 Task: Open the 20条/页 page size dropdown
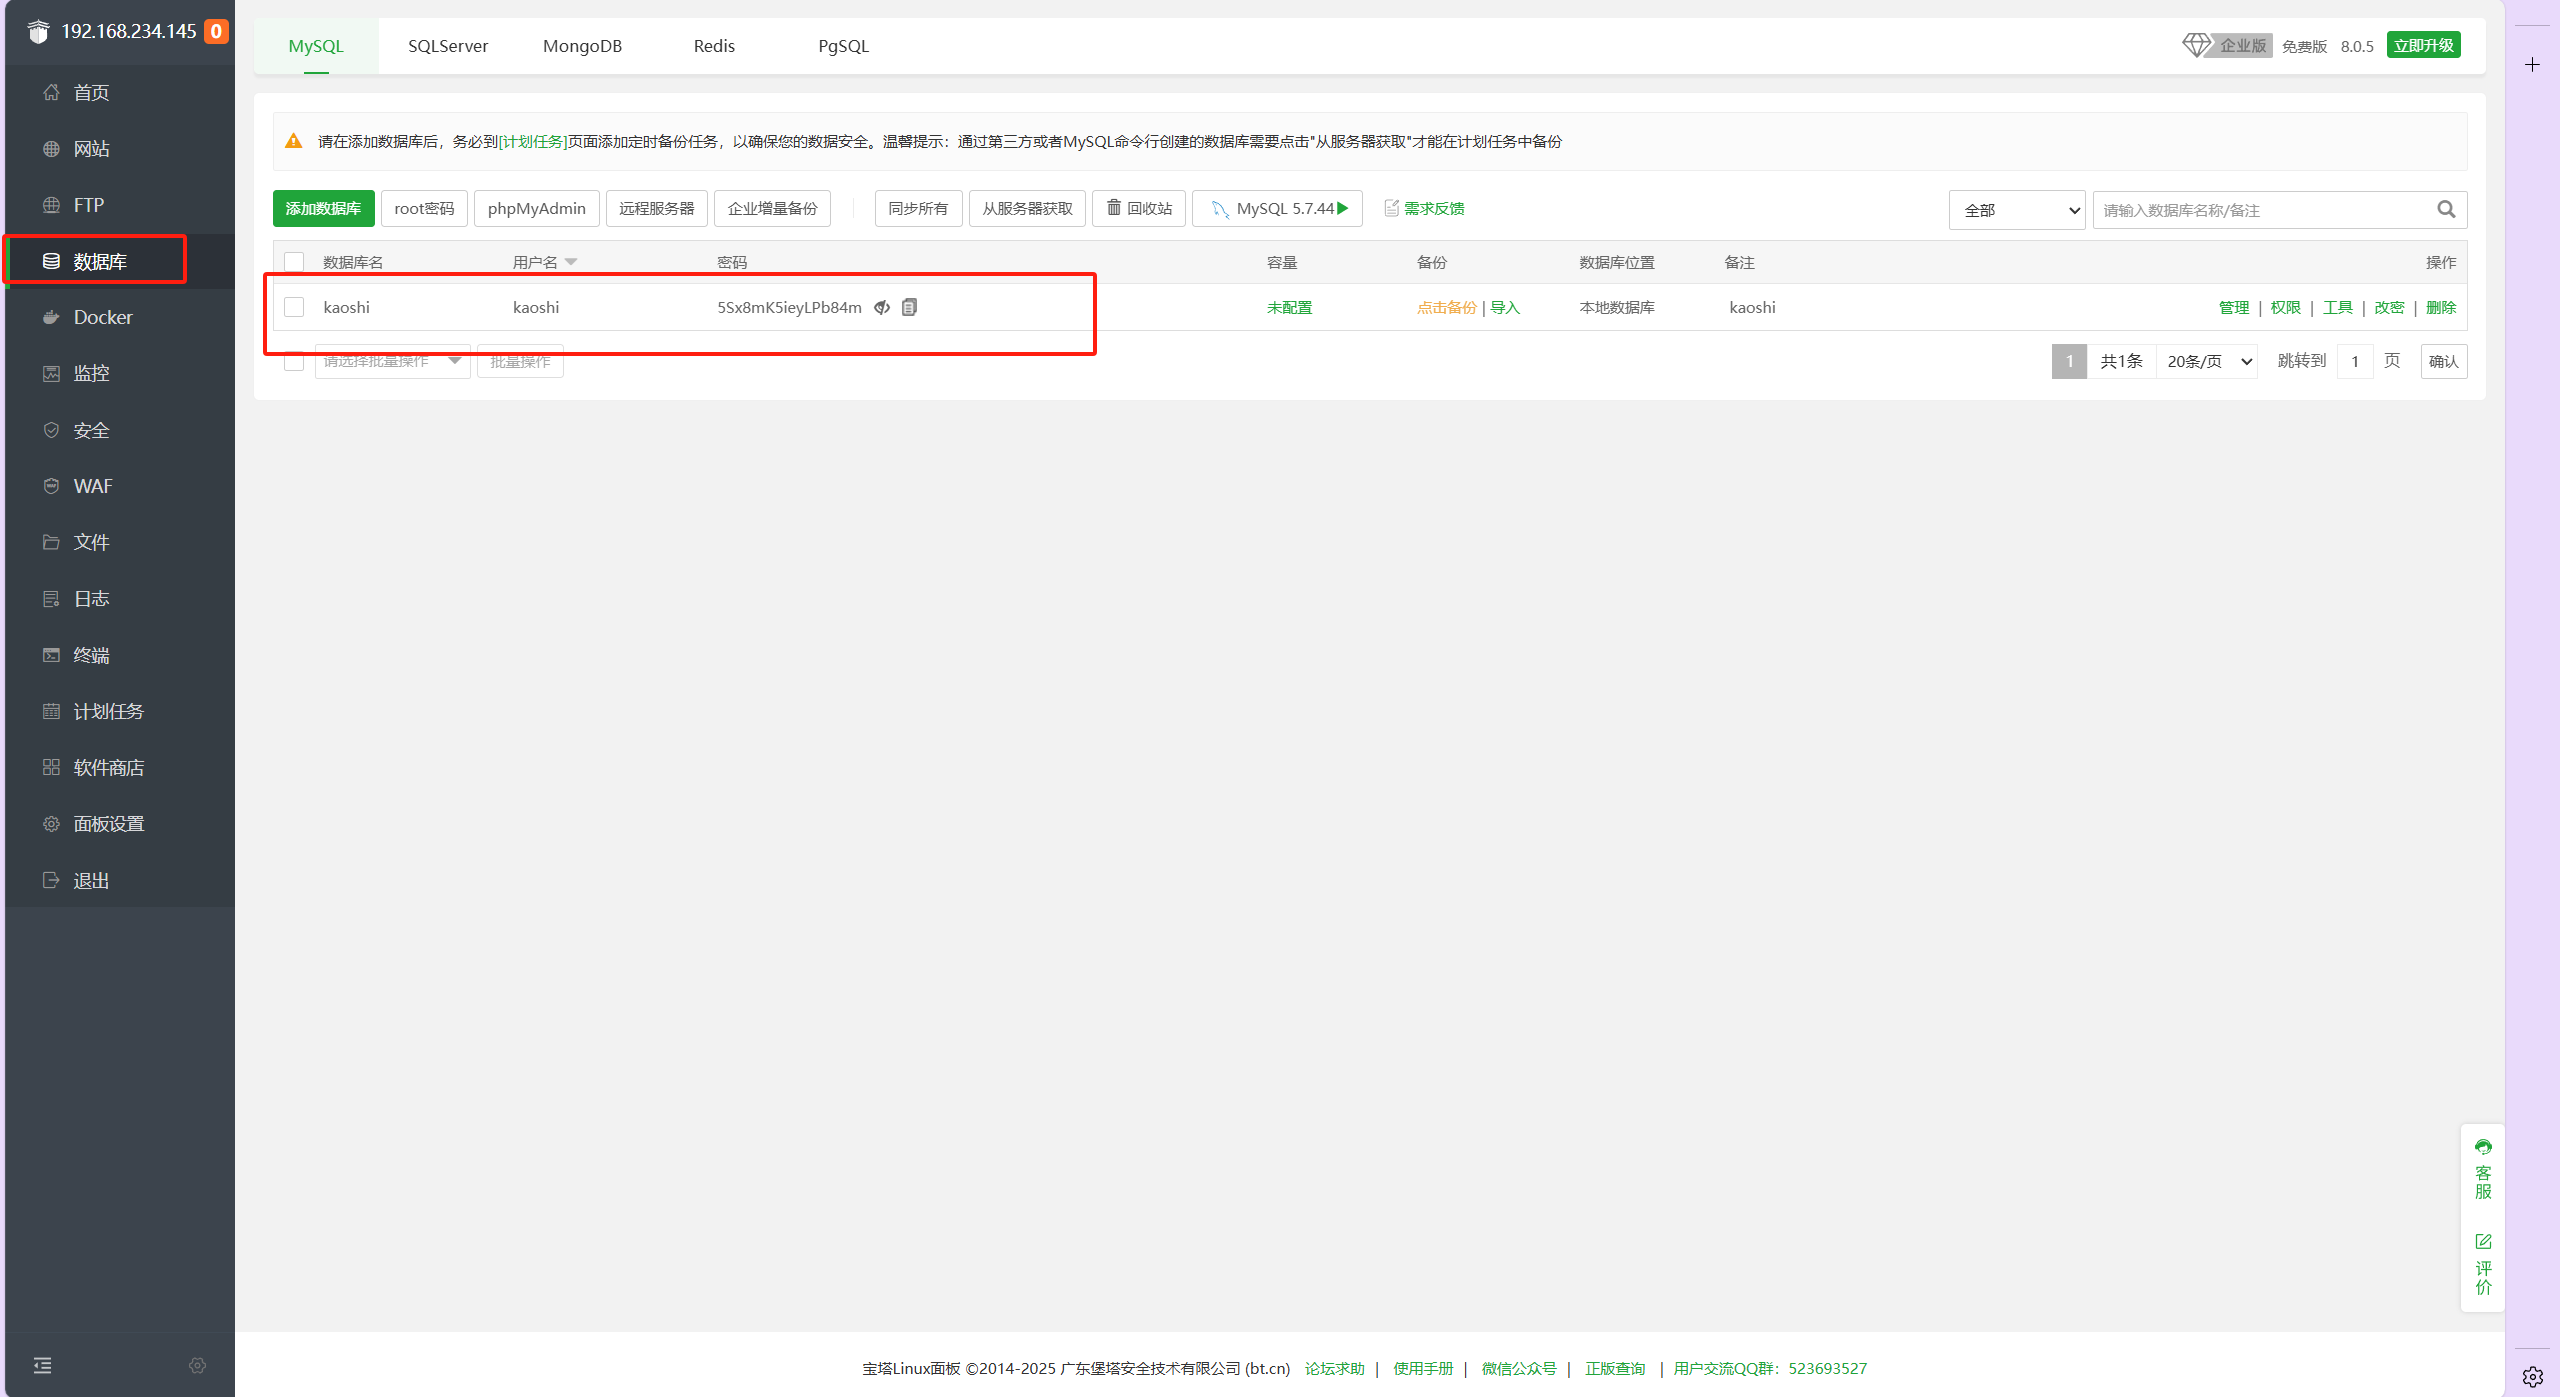point(2207,361)
